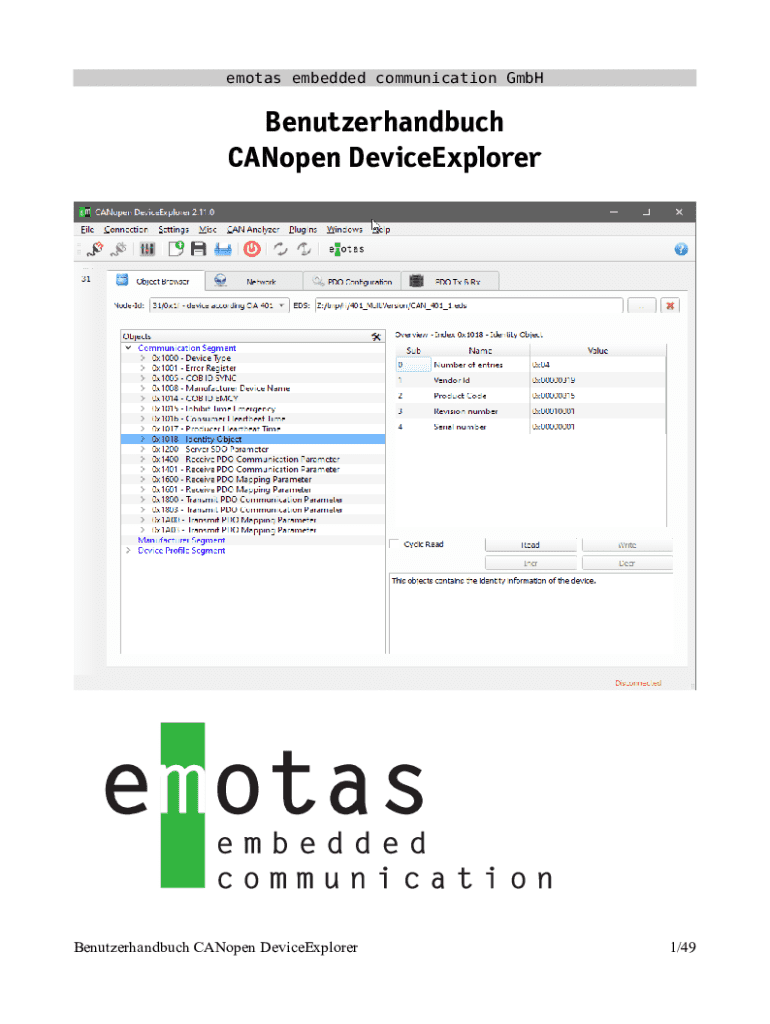Image resolution: width=770 pixels, height=1024 pixels.
Task: Open the CAN Analyzer menu
Action: pyautogui.click(x=253, y=229)
